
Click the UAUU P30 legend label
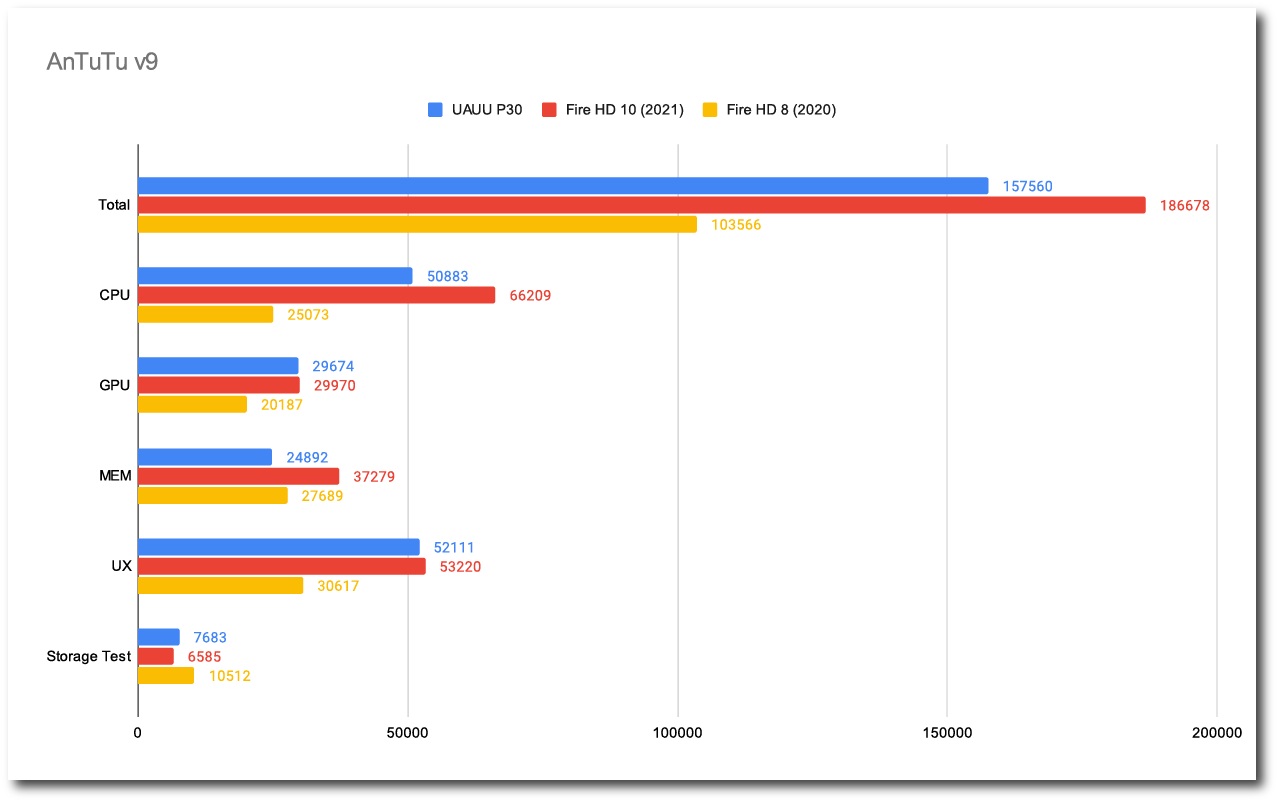(487, 110)
